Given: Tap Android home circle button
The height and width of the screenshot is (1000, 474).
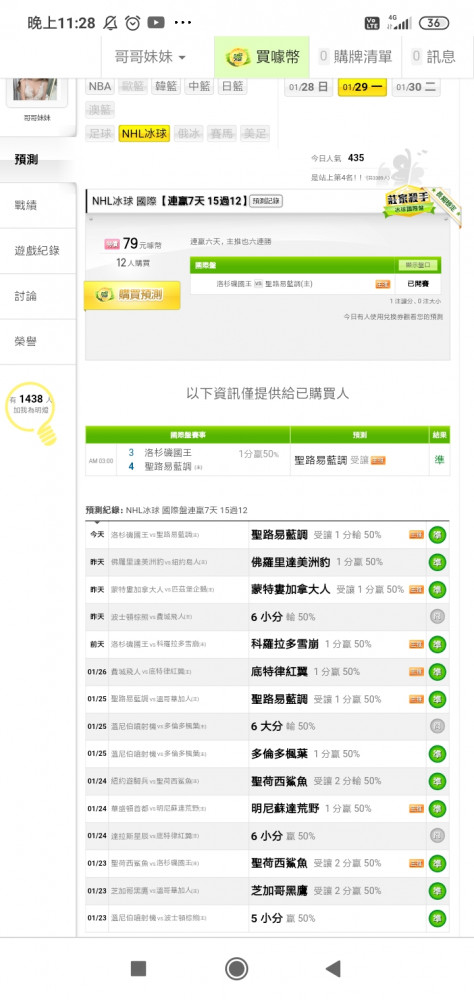Looking at the screenshot, I should tap(237, 969).
